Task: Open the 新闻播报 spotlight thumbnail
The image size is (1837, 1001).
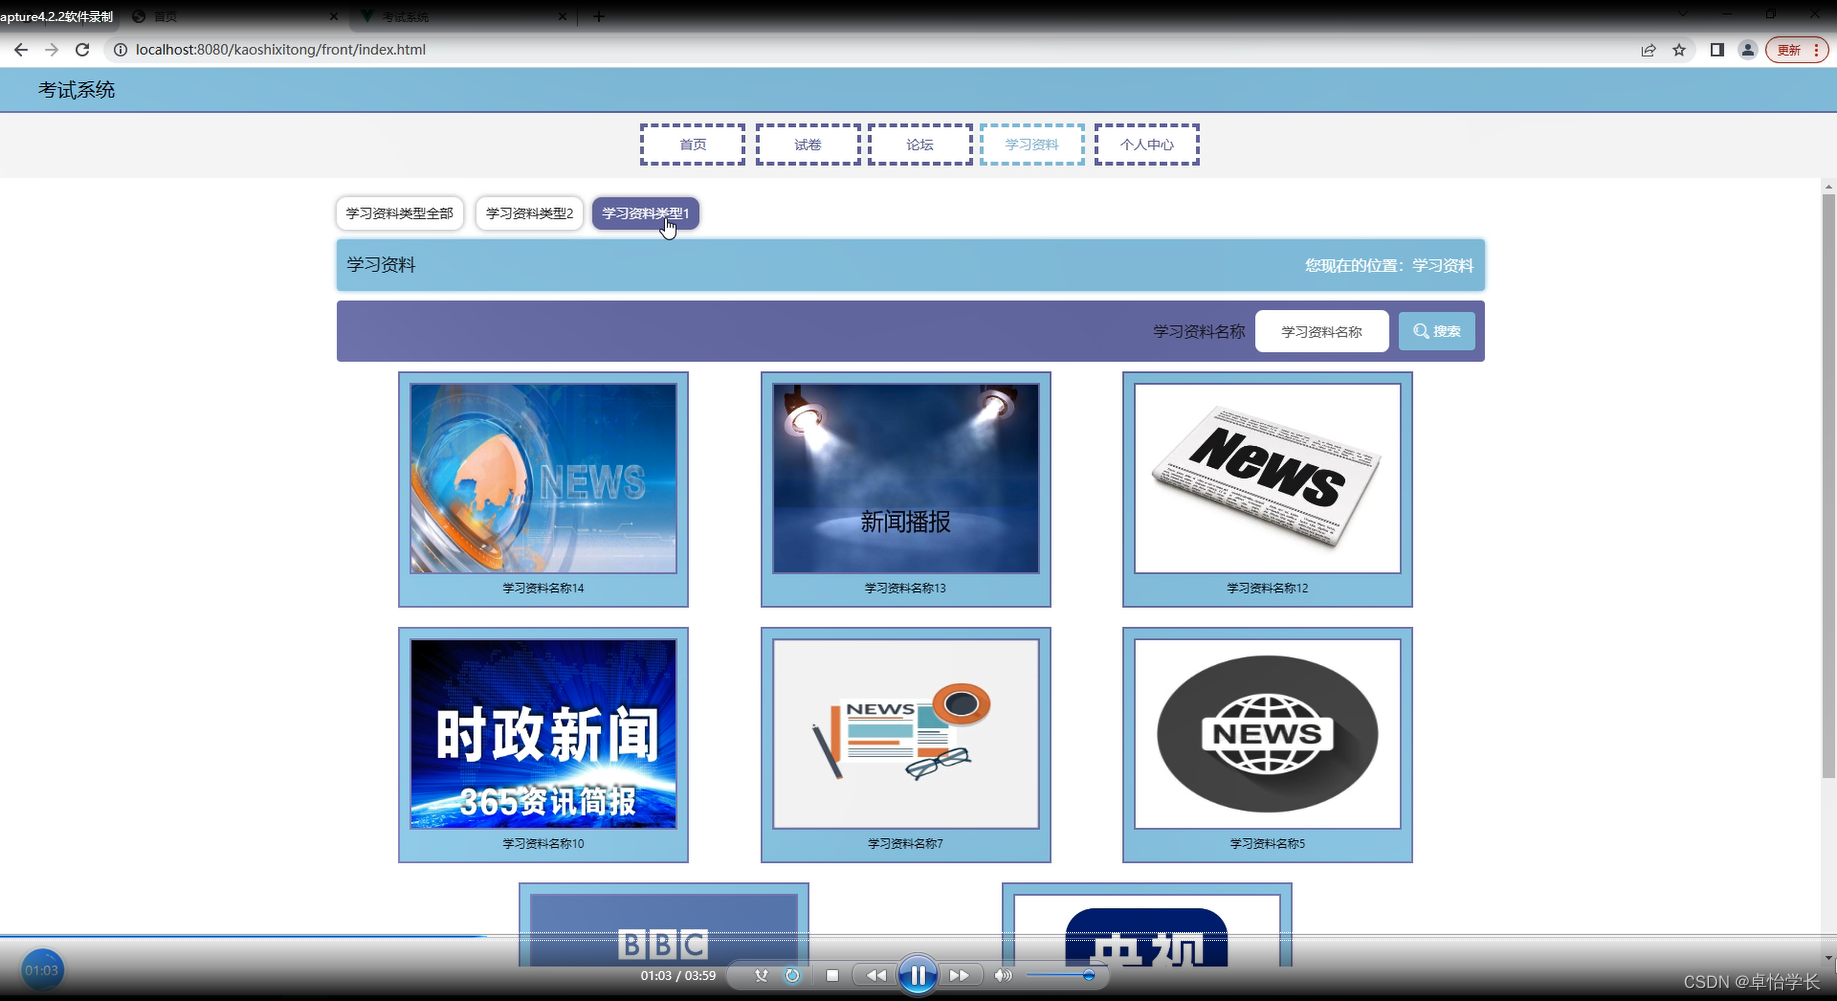Action: click(906, 478)
